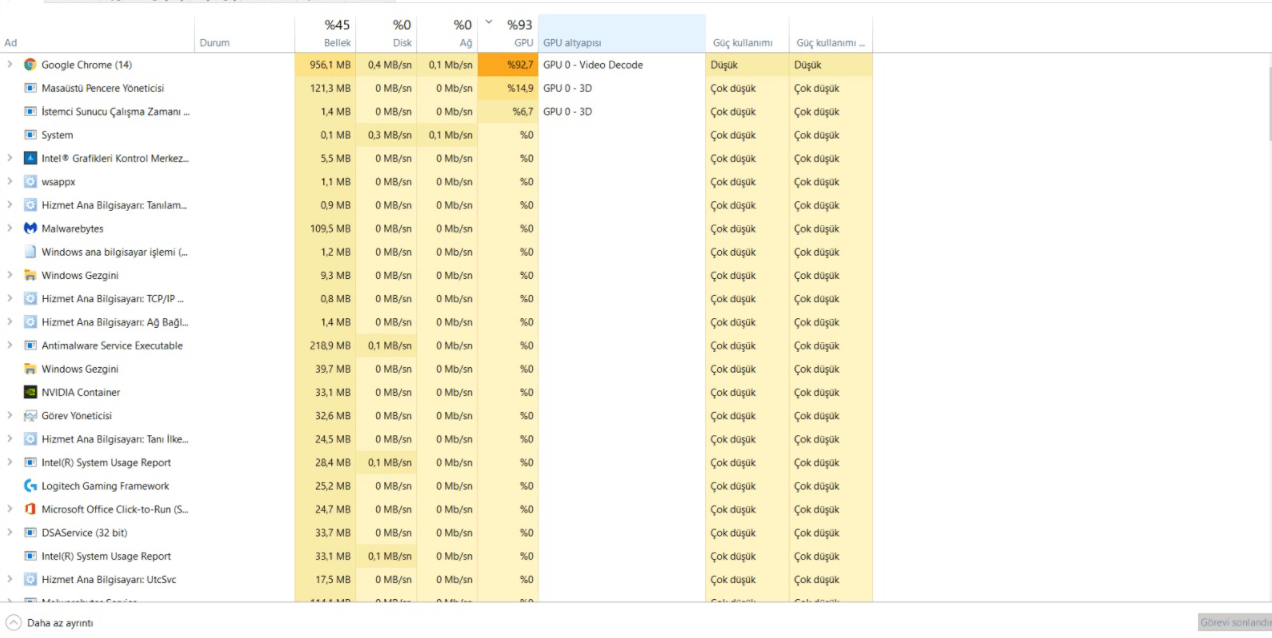This screenshot has height=638, width=1272.
Task: Select the Intel(R) System Usage Report row with 33,1 MB
Action: click(436, 556)
